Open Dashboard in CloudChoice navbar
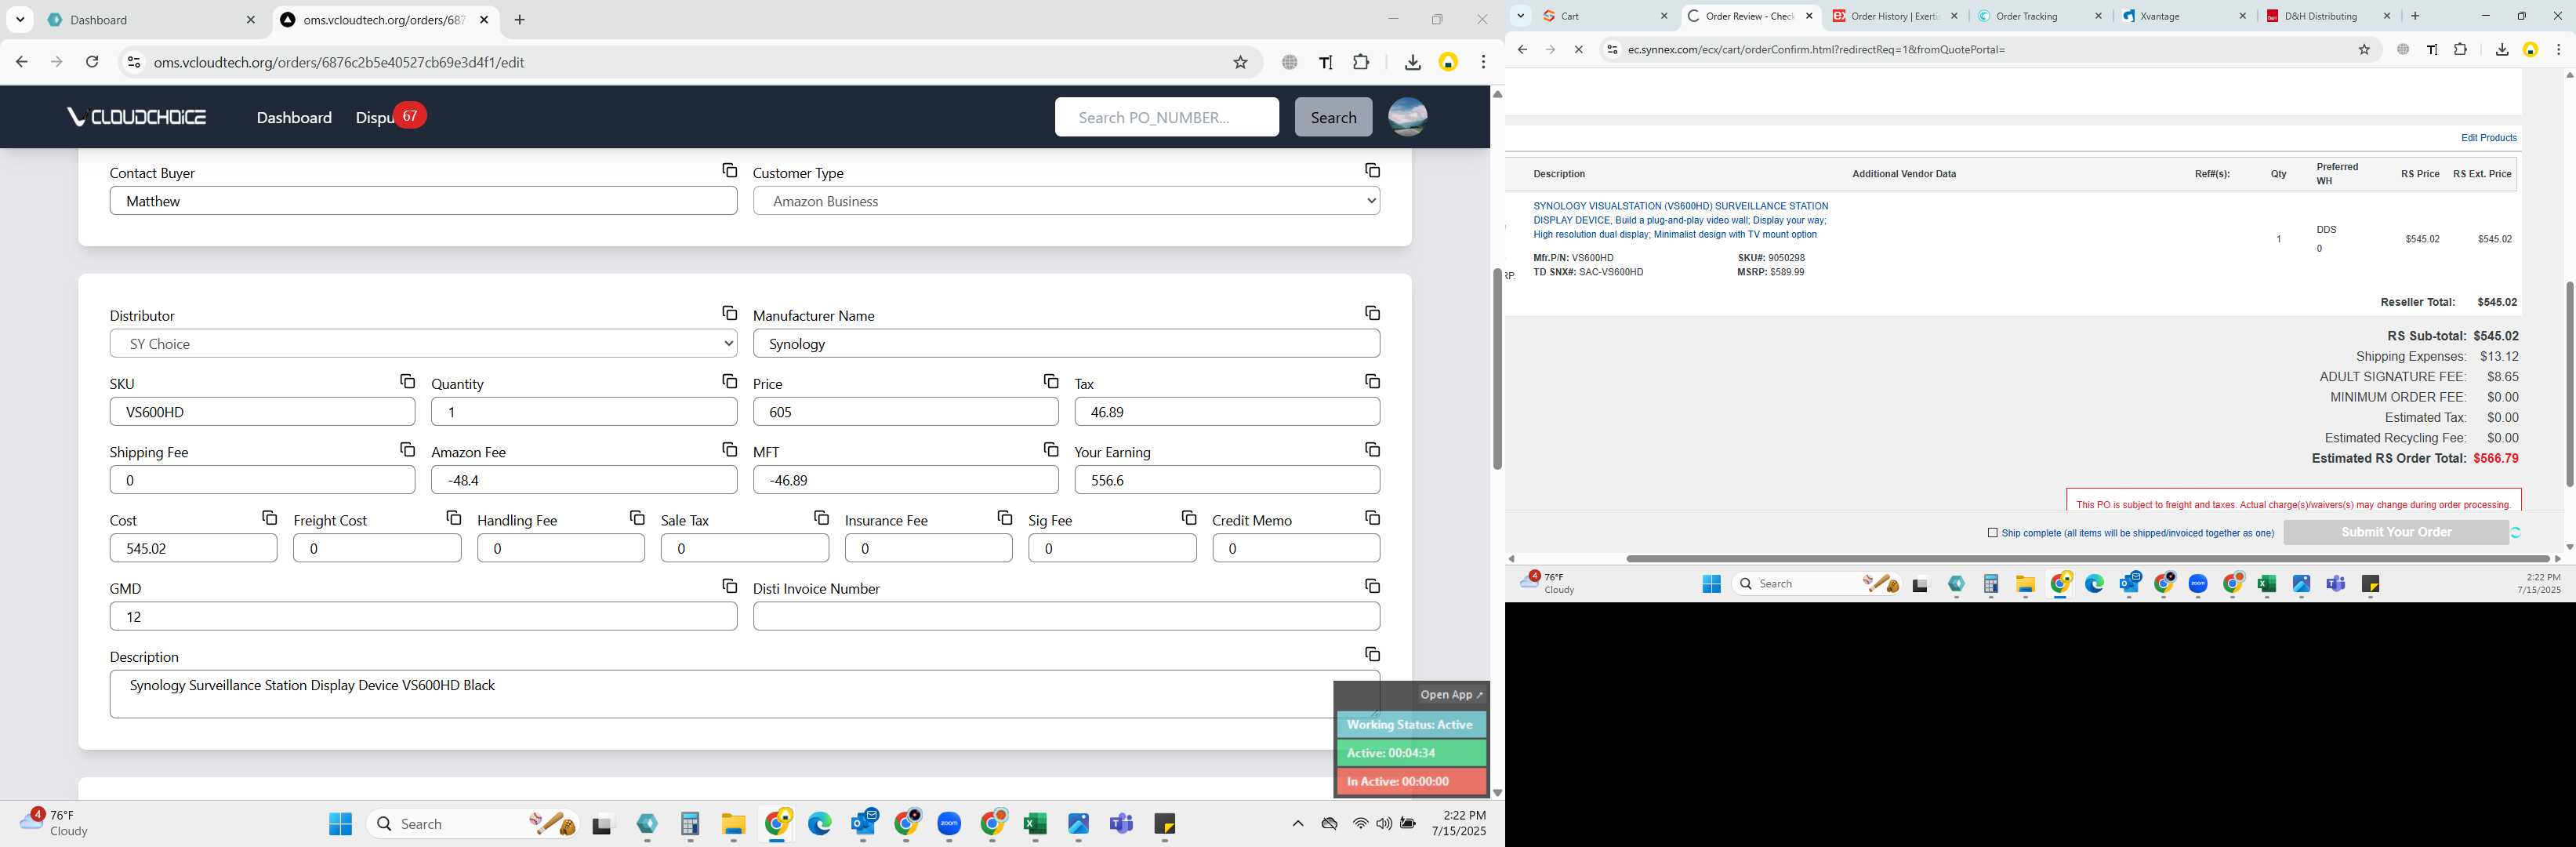Screen dimensions: 2576x847 (294, 118)
